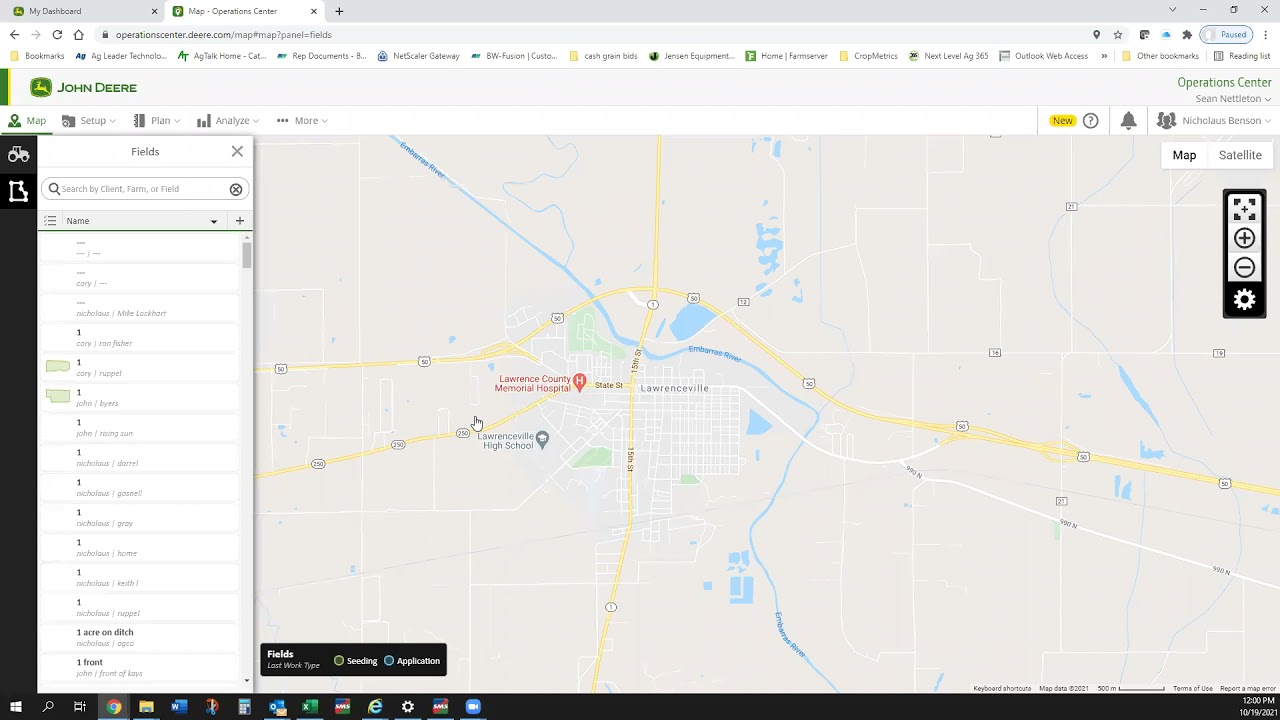
Task: Select field 1 nicholaus | gray
Action: 139,518
